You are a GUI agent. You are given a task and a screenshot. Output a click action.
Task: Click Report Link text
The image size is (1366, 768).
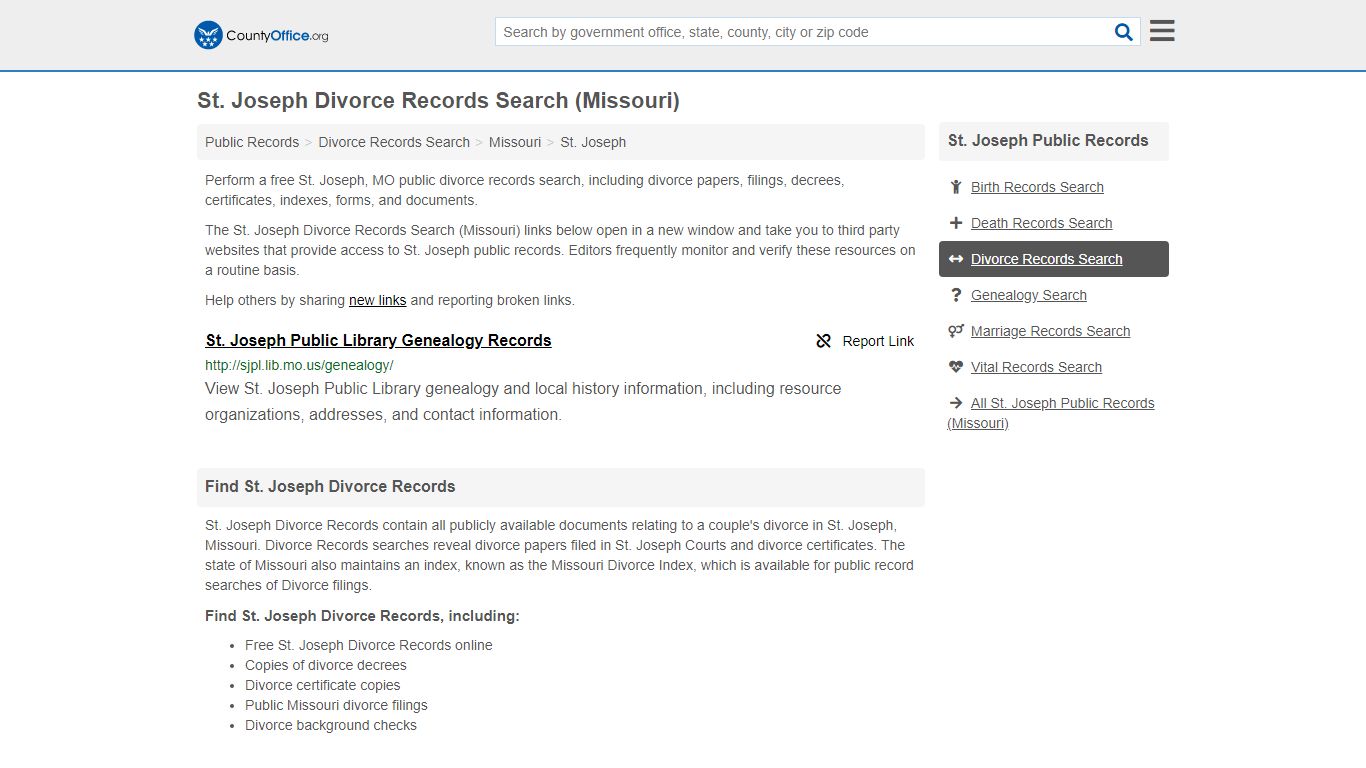(878, 341)
